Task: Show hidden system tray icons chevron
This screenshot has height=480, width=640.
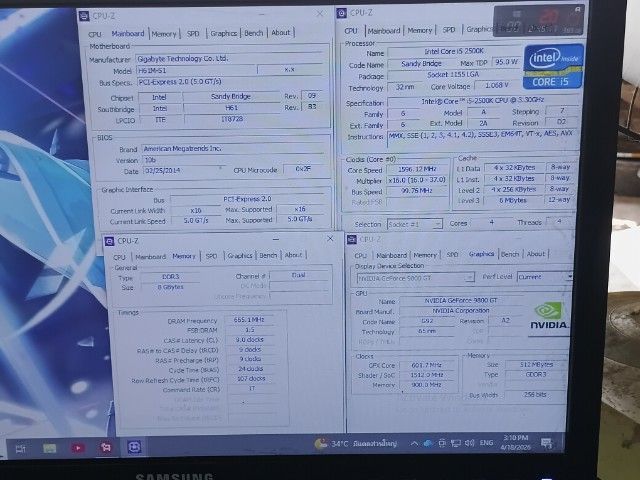Action: [414, 443]
